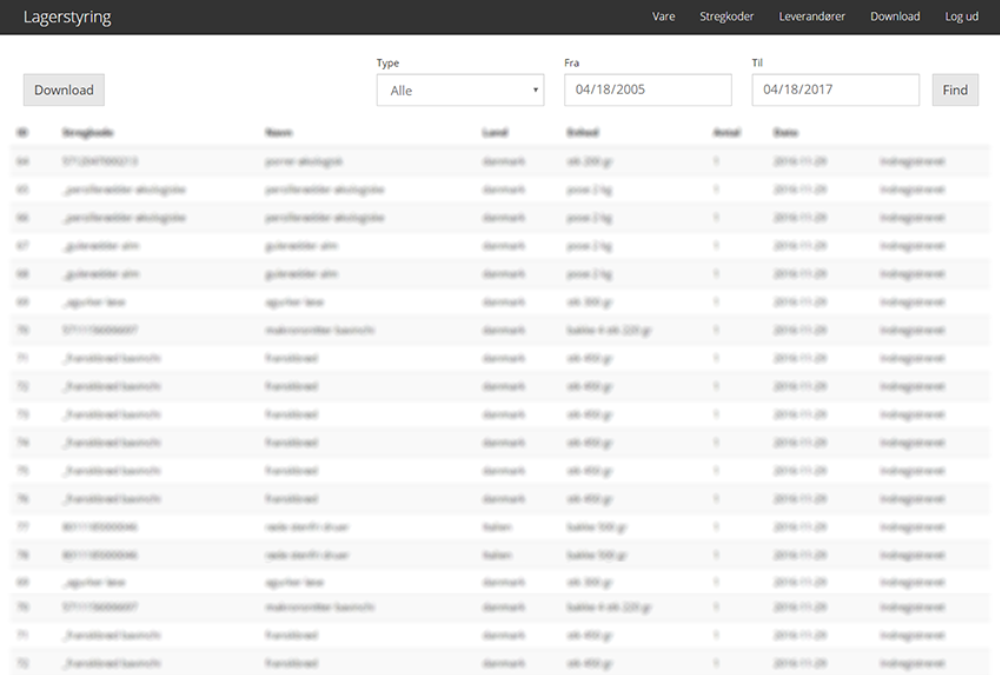Click the Lagerstyring brand title
This screenshot has width=1000, height=675.
coord(67,17)
